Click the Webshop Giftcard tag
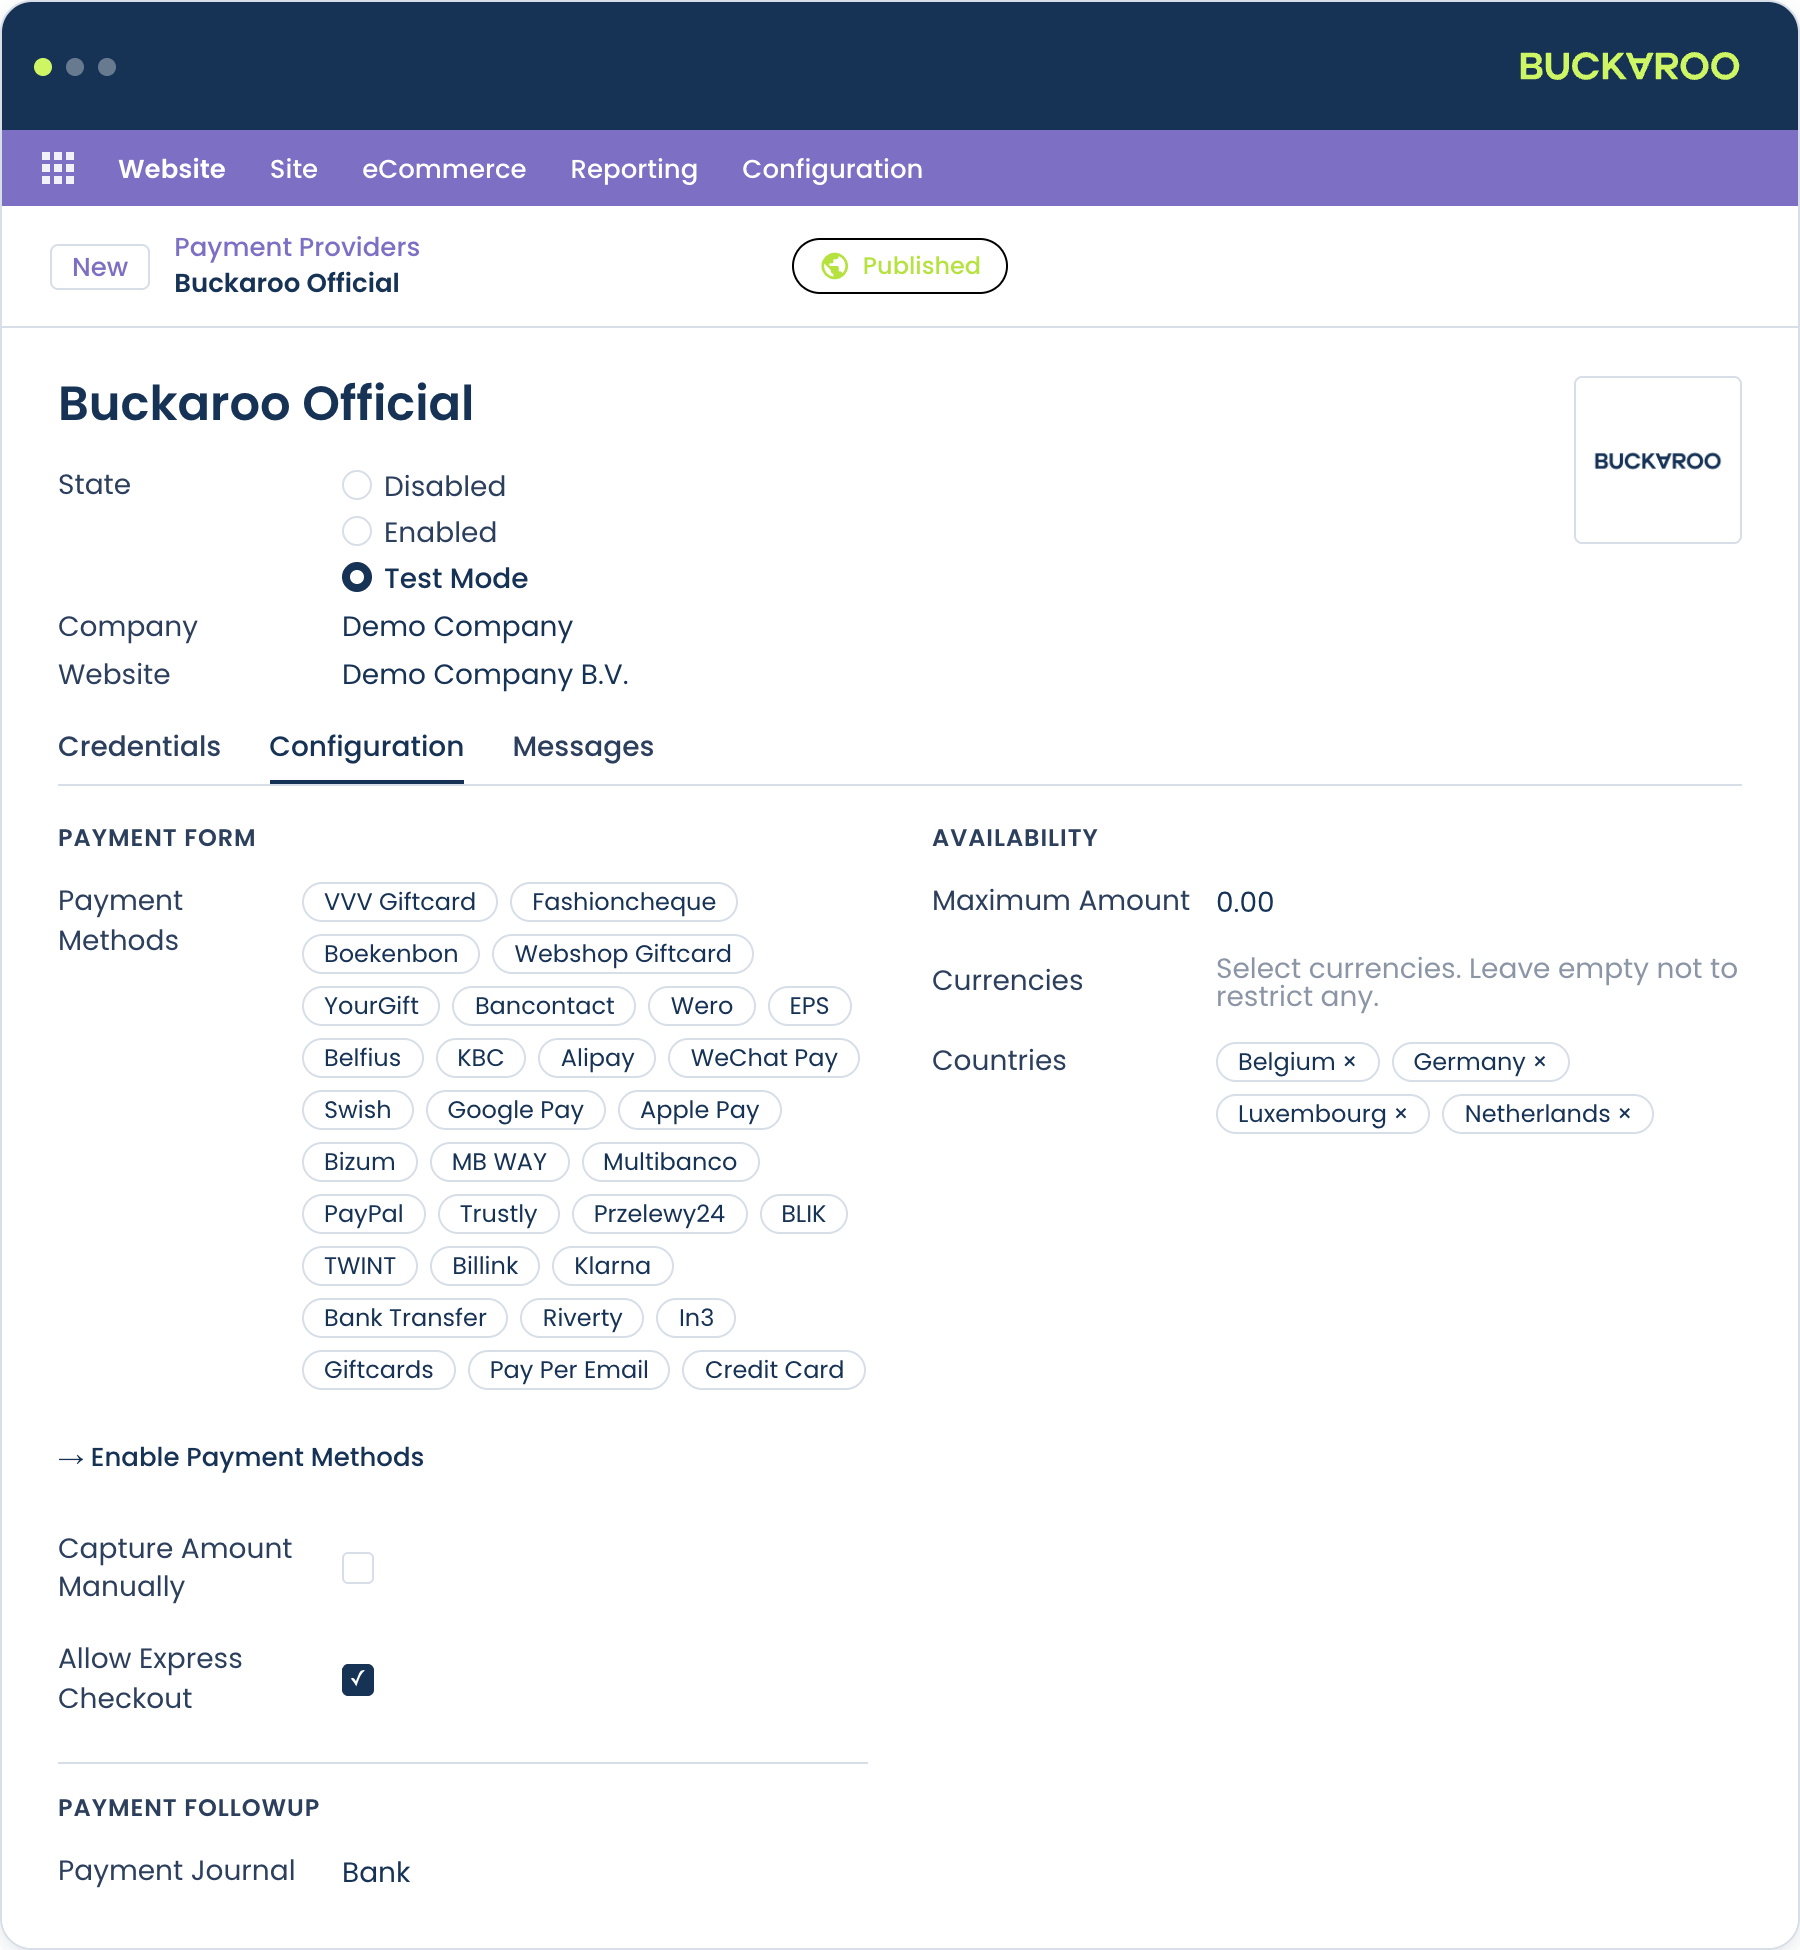The image size is (1800, 1950). coord(623,954)
